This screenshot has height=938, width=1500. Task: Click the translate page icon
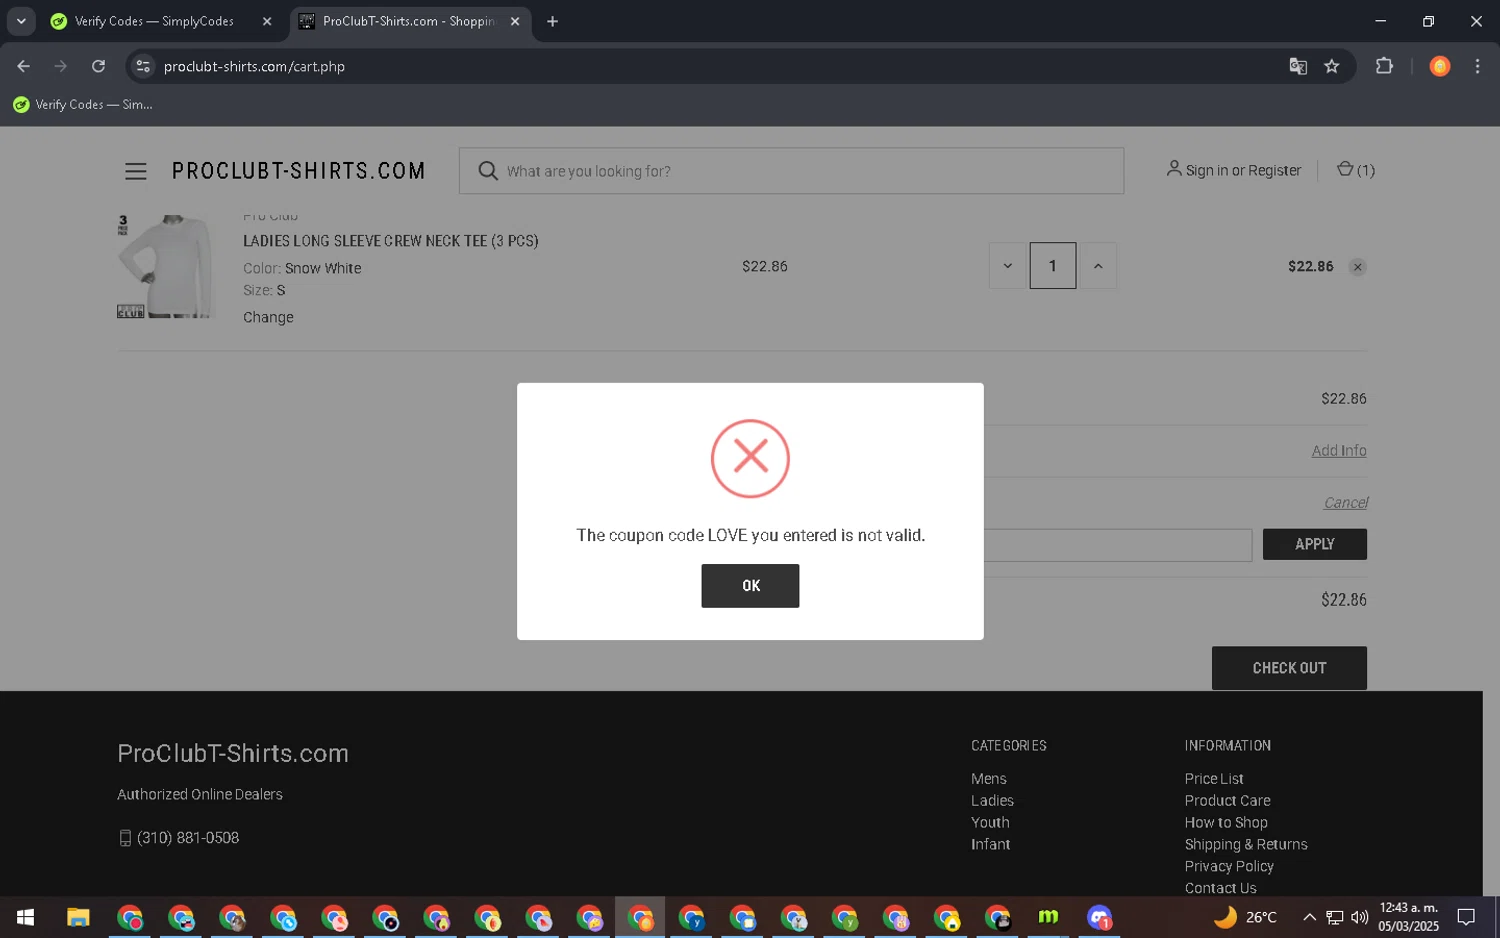(1298, 66)
